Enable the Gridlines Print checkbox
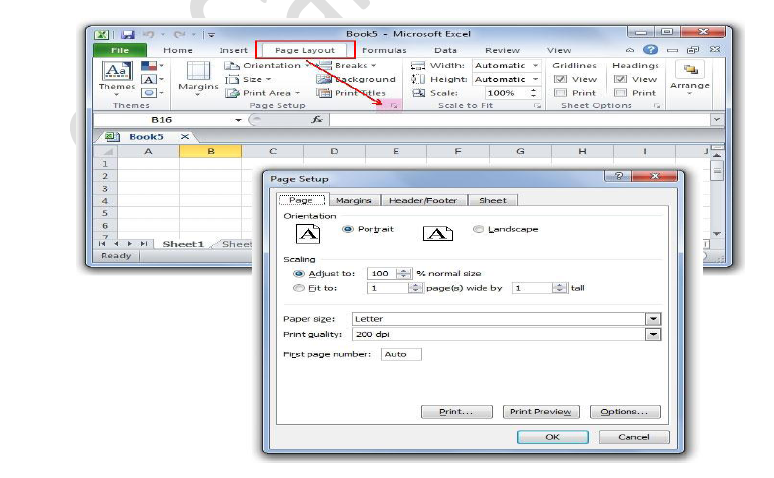The height and width of the screenshot is (478, 774). 561,93
